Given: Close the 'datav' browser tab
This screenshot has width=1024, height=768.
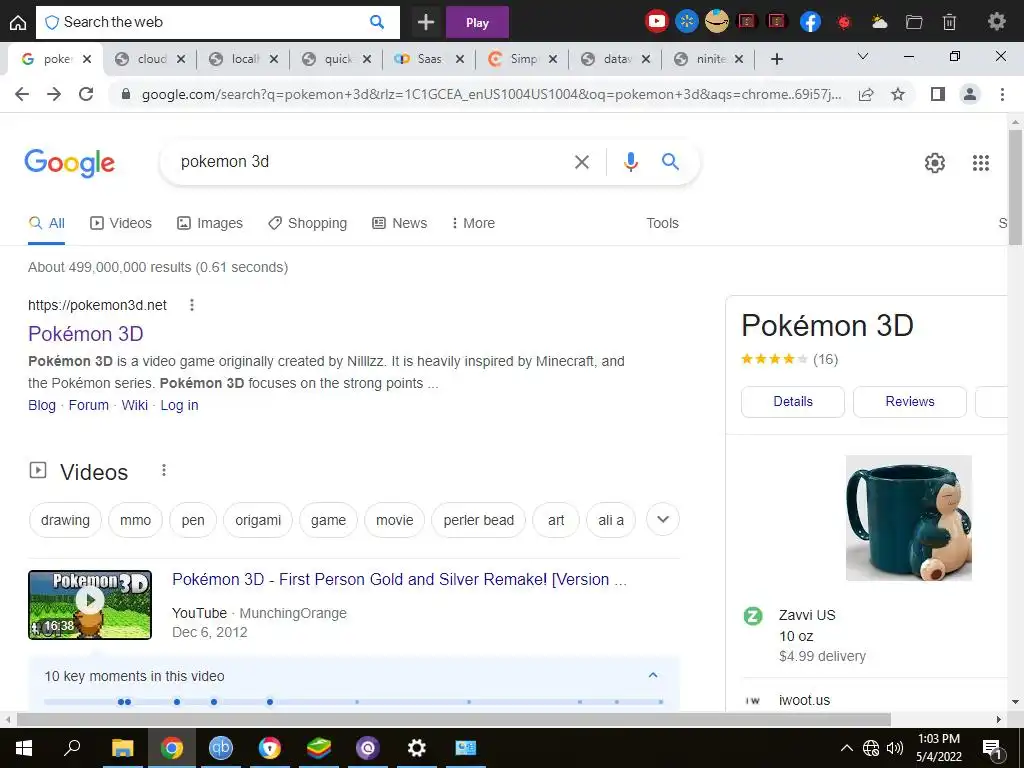Looking at the screenshot, I should point(646,59).
